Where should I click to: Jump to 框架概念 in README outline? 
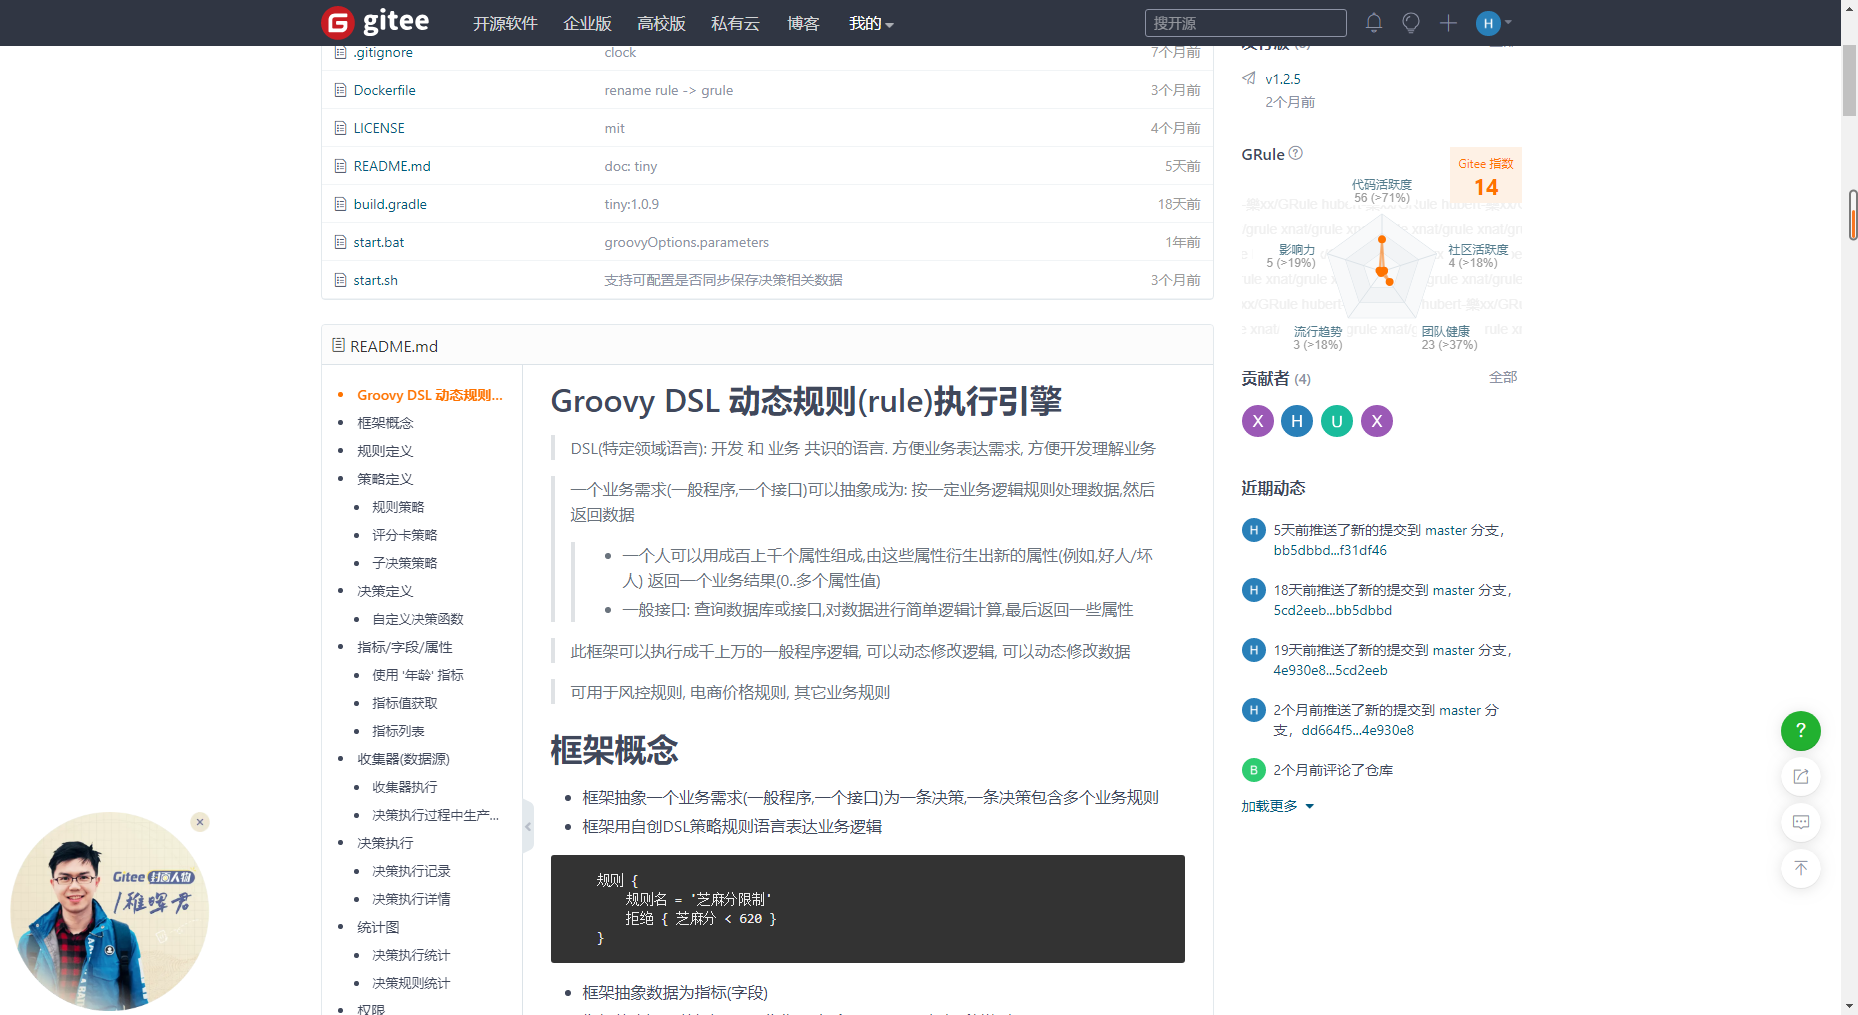(385, 423)
